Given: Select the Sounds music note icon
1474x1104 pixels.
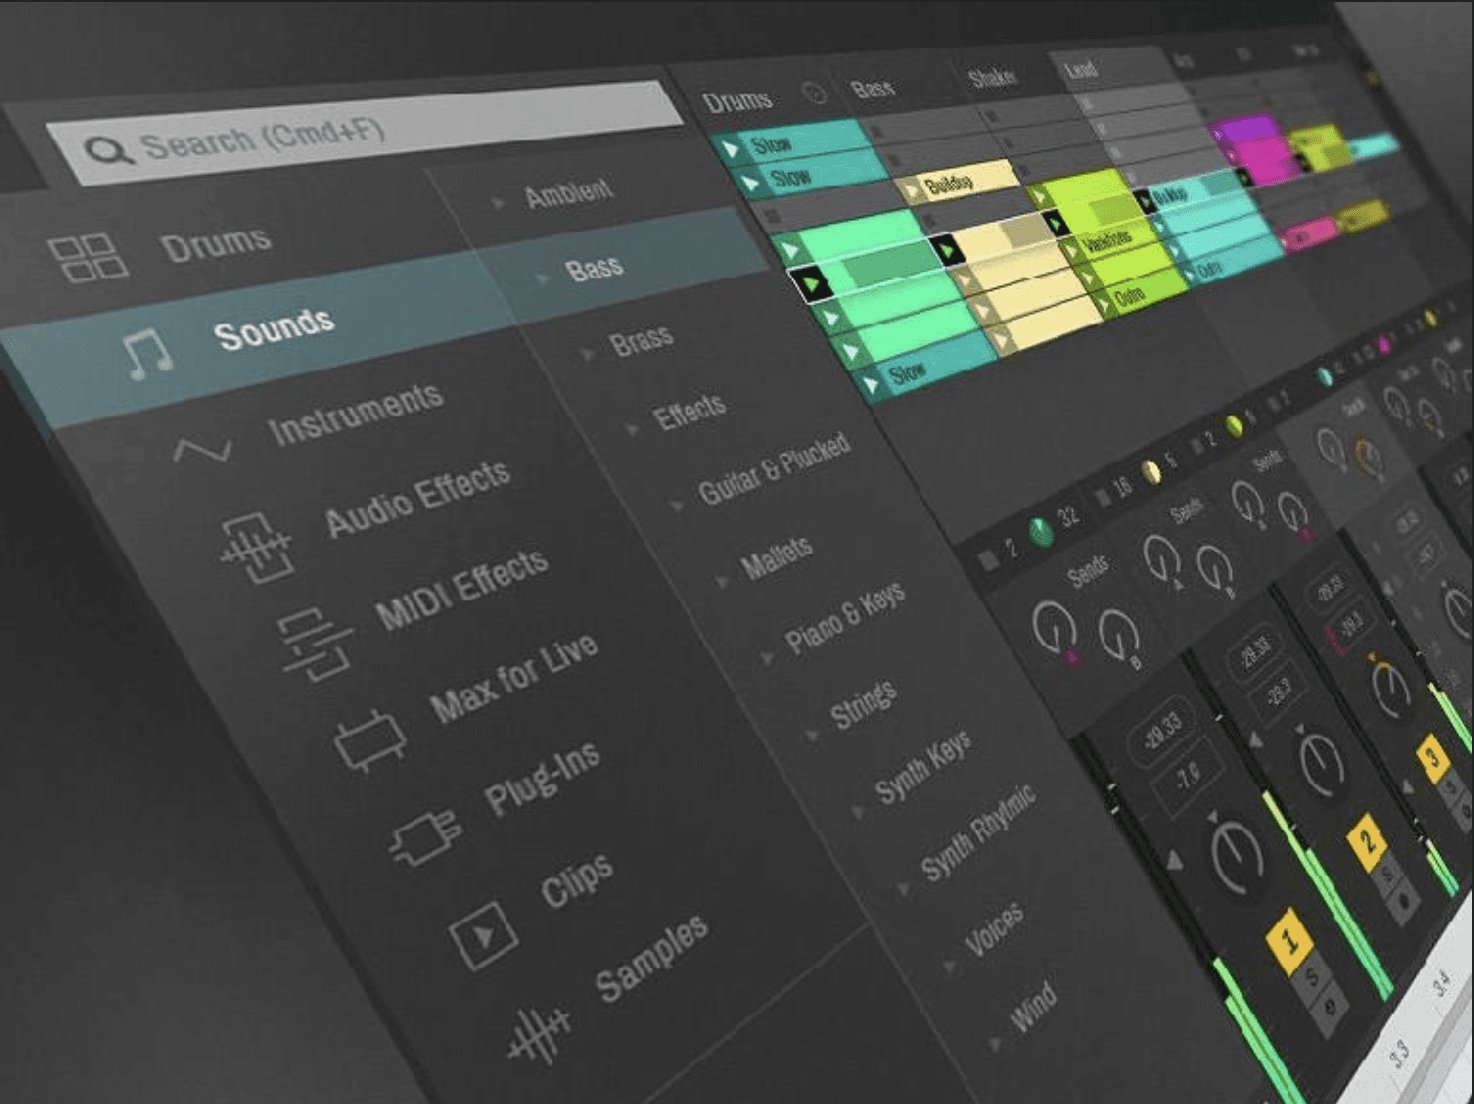Looking at the screenshot, I should pos(146,353).
